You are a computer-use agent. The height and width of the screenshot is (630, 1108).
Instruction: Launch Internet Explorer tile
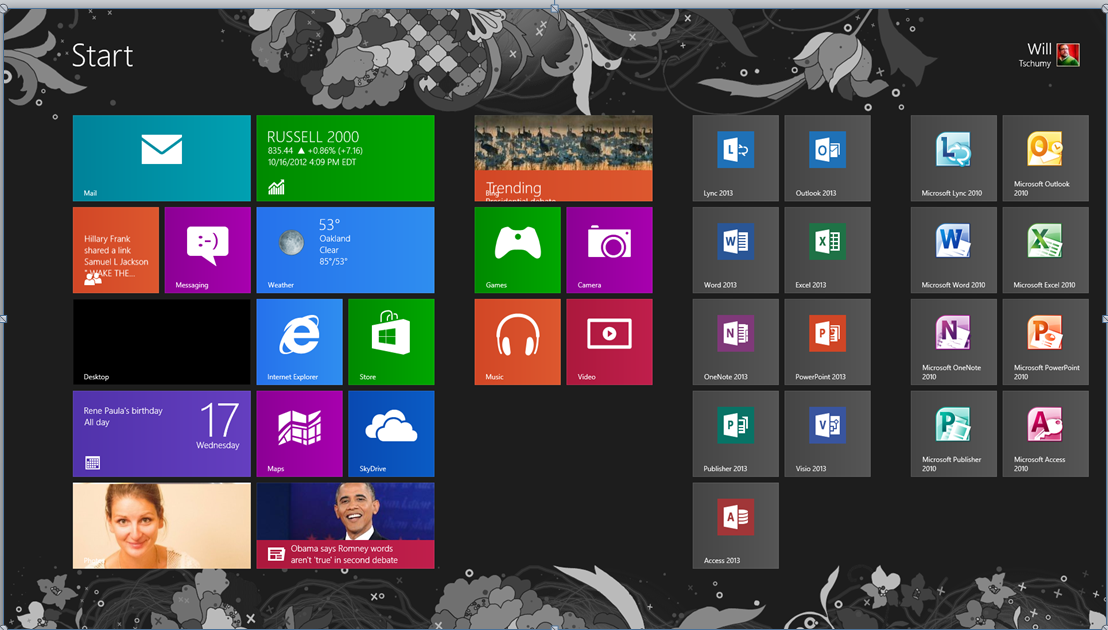point(299,341)
